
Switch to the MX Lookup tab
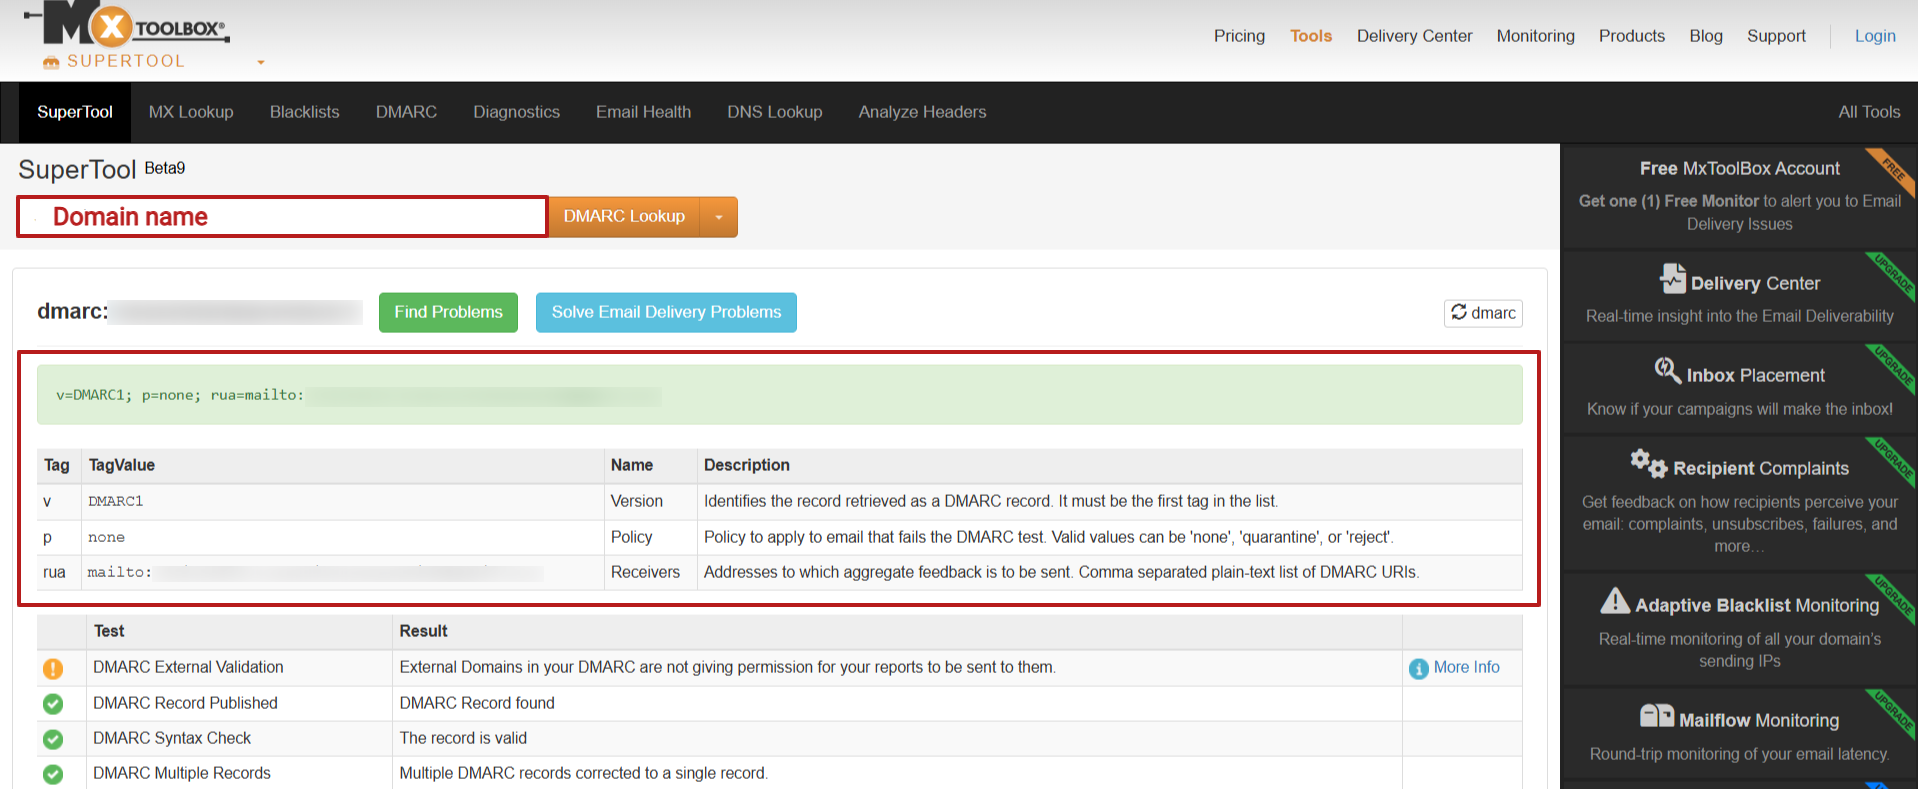(191, 112)
